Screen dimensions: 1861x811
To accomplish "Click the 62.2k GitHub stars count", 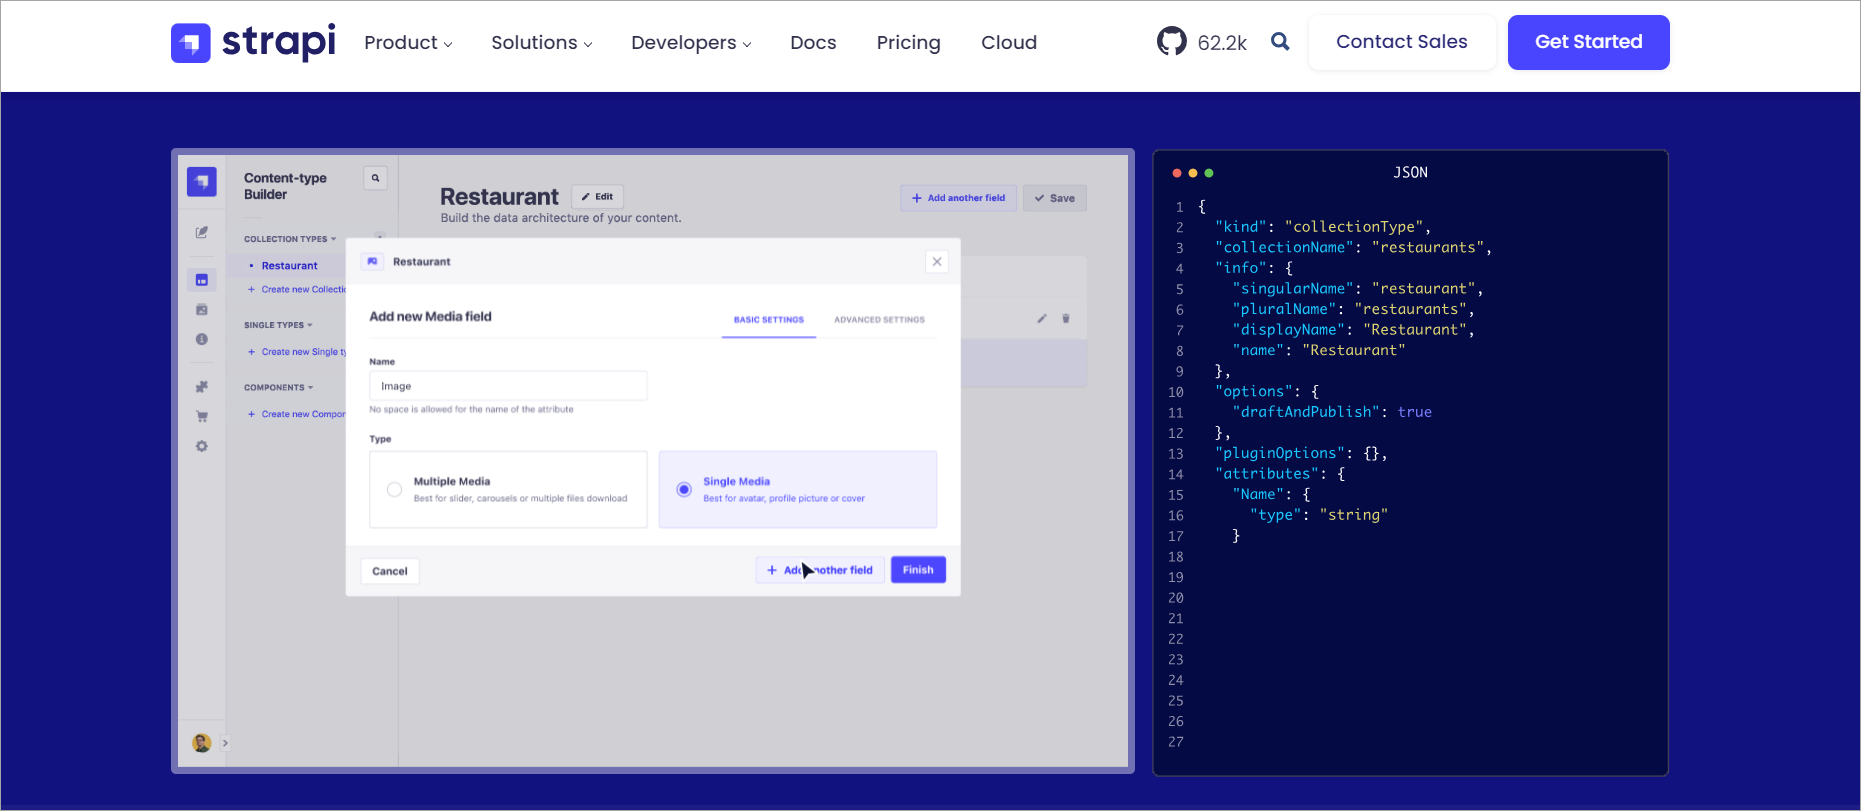I will point(1222,43).
